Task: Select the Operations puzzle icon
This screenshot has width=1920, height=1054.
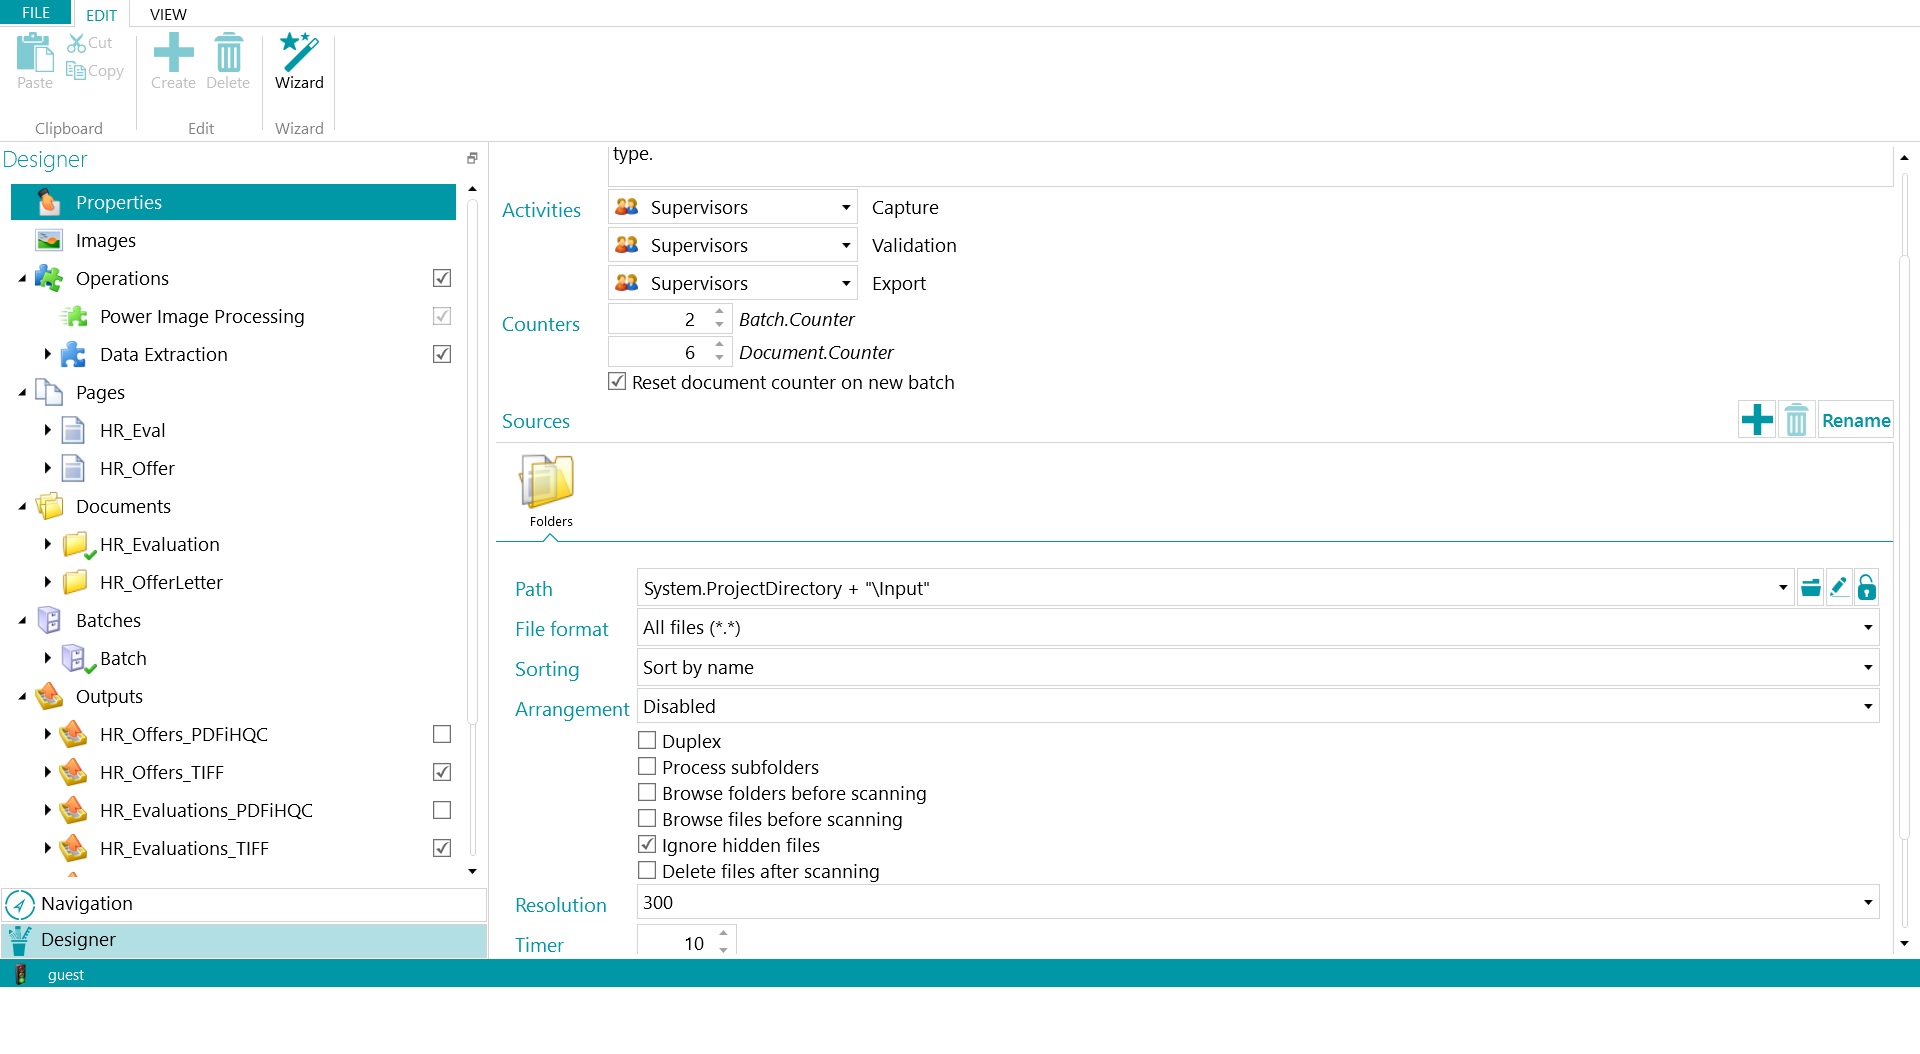Action: pos(48,278)
